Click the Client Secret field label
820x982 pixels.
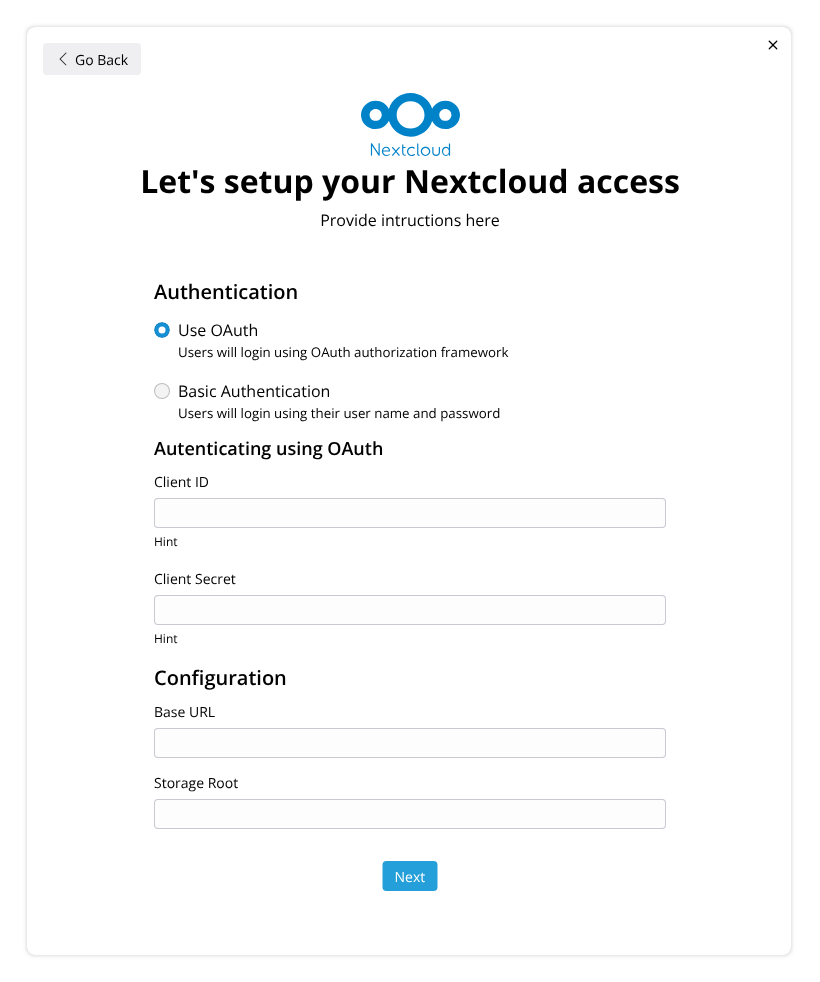(195, 579)
